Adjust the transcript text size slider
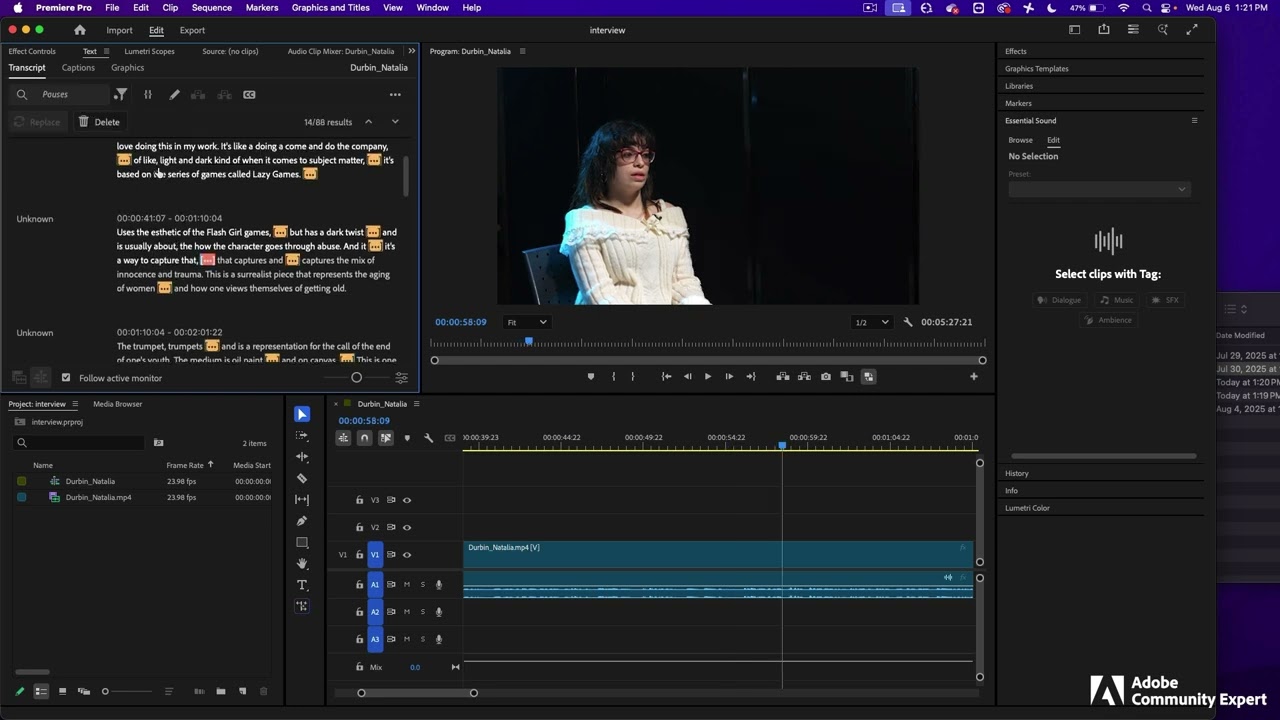Screen dimensions: 1280x720 tap(356, 378)
